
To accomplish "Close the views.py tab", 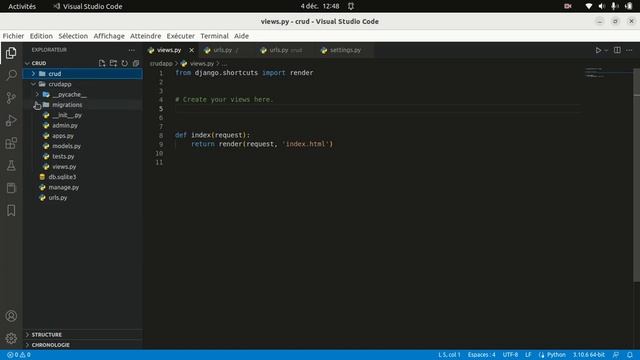I will point(191,50).
